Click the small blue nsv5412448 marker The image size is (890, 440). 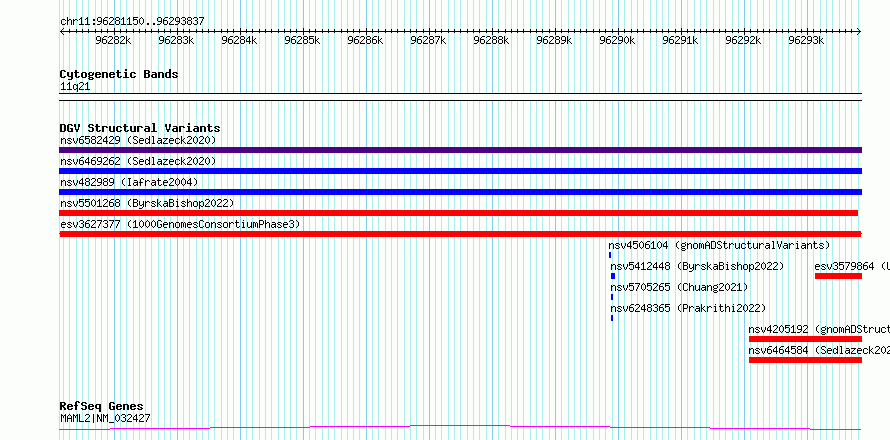(613, 276)
